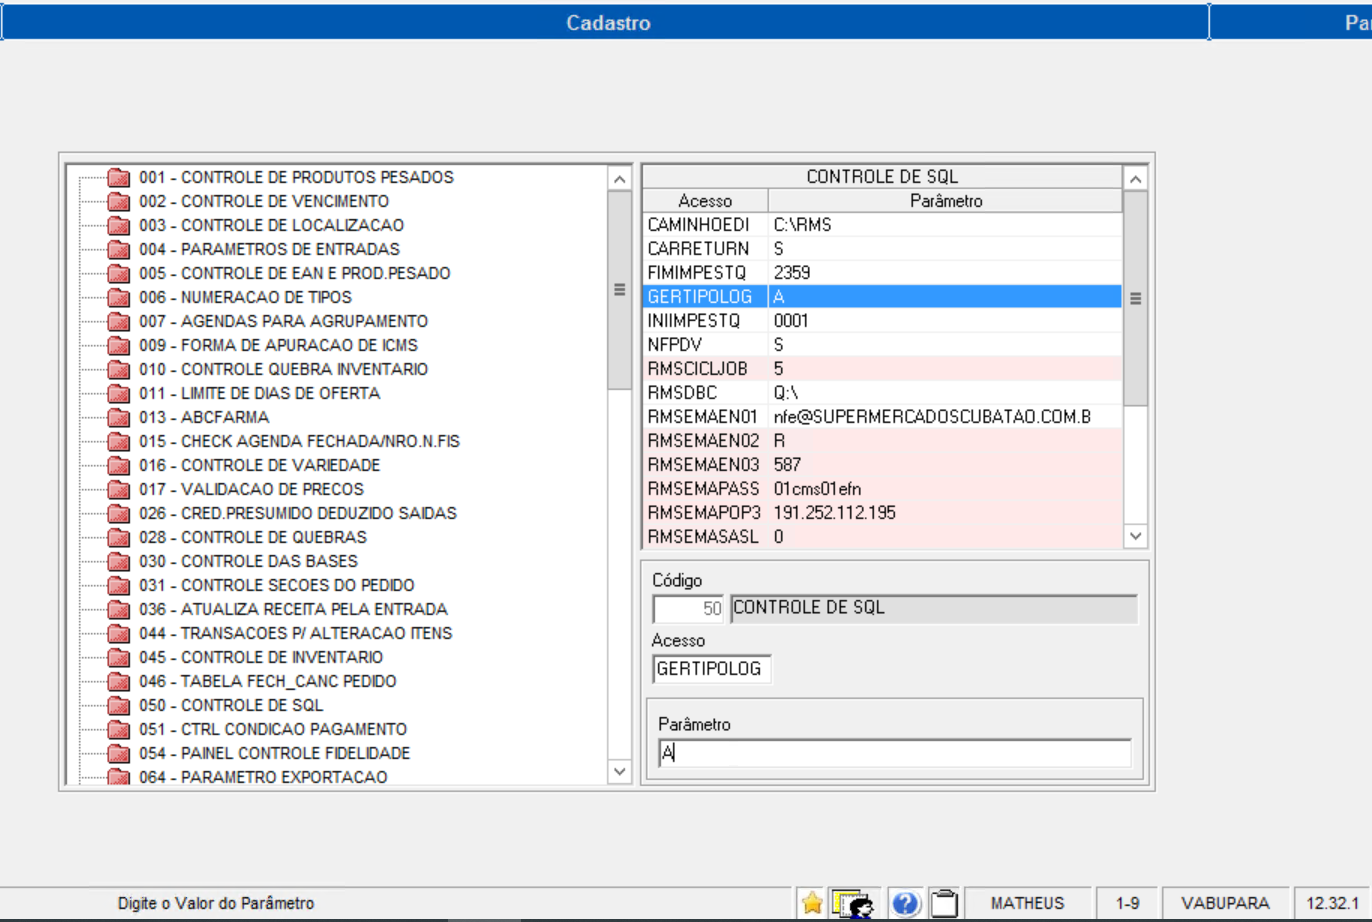Open the Cadastro tab at top
The height and width of the screenshot is (922, 1372).
pyautogui.click(x=608, y=22)
